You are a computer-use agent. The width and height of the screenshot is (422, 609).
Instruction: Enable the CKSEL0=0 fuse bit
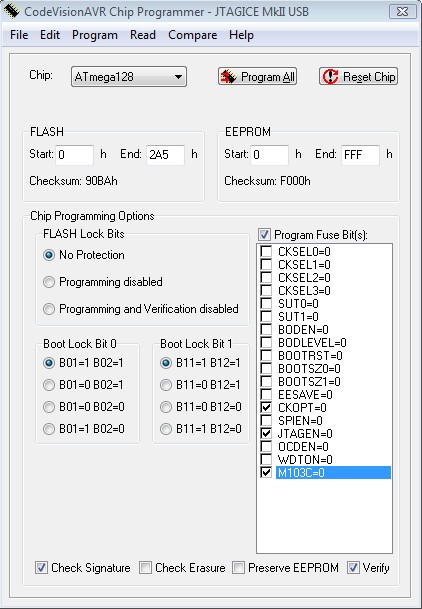pyautogui.click(x=266, y=251)
